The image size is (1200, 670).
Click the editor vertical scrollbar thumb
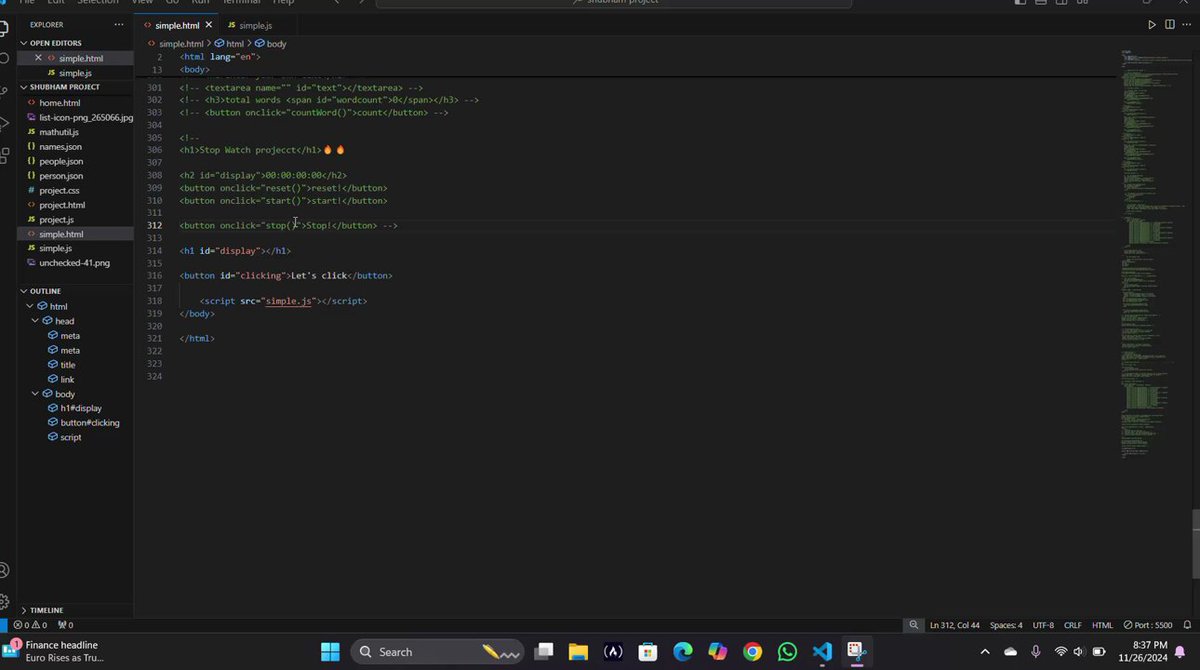1195,545
